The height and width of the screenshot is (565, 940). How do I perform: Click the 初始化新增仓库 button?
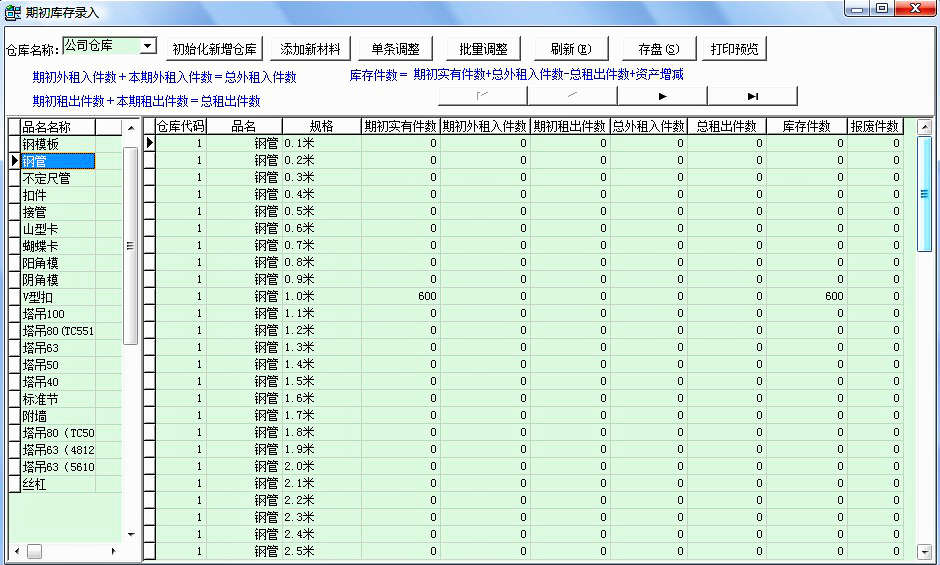tap(214, 49)
